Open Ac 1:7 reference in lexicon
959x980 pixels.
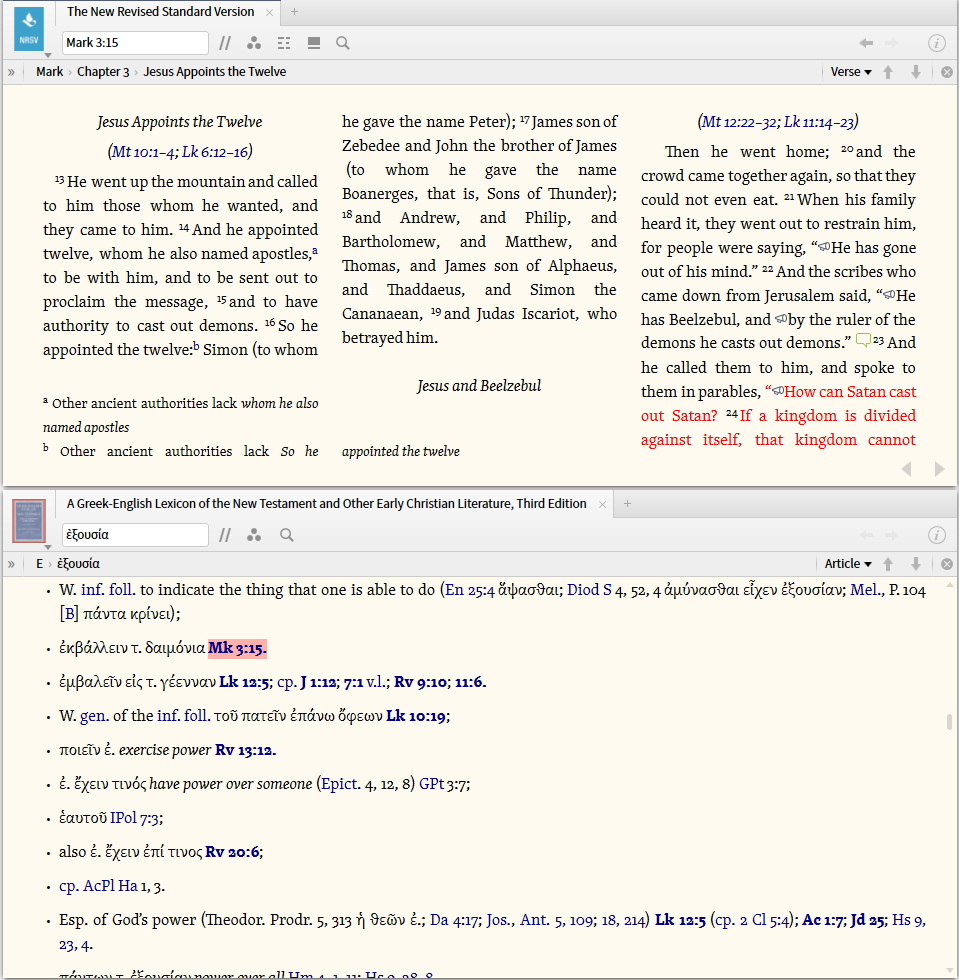tap(823, 920)
